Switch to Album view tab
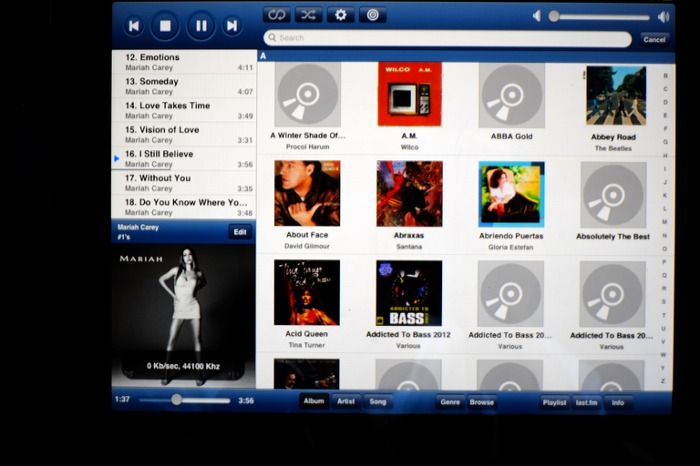The width and height of the screenshot is (700, 466). tap(314, 401)
